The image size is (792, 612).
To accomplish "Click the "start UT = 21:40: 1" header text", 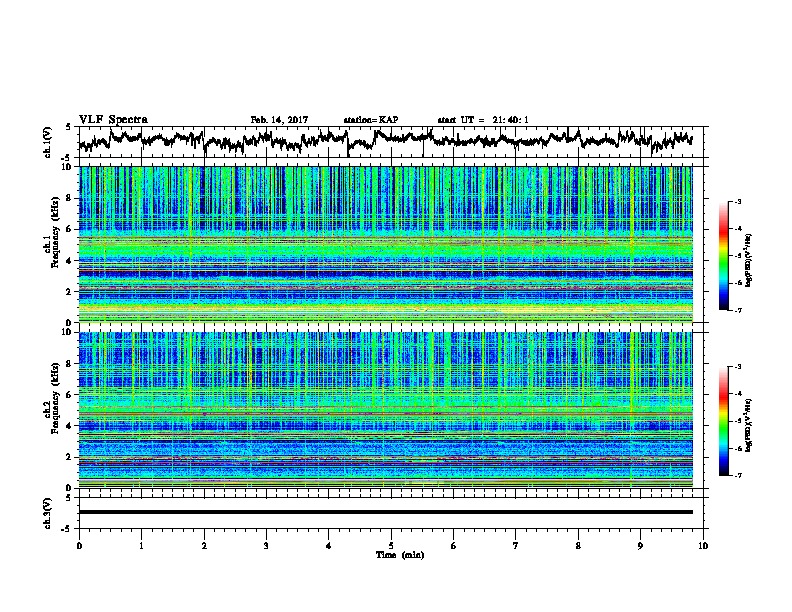I will point(483,120).
